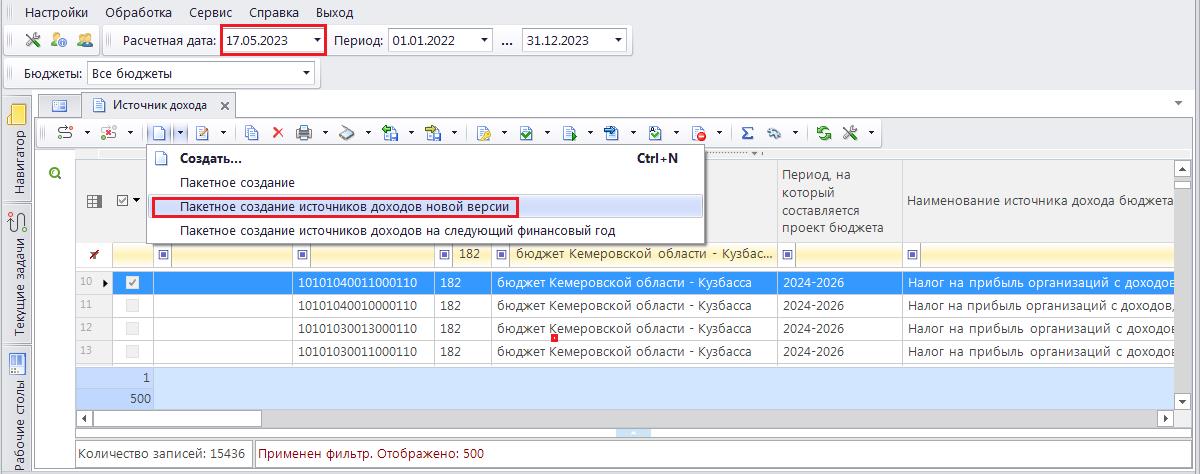Screen dimensions: 1200x474
Task: Click the document with red stop sign icon
Action: click(700, 132)
